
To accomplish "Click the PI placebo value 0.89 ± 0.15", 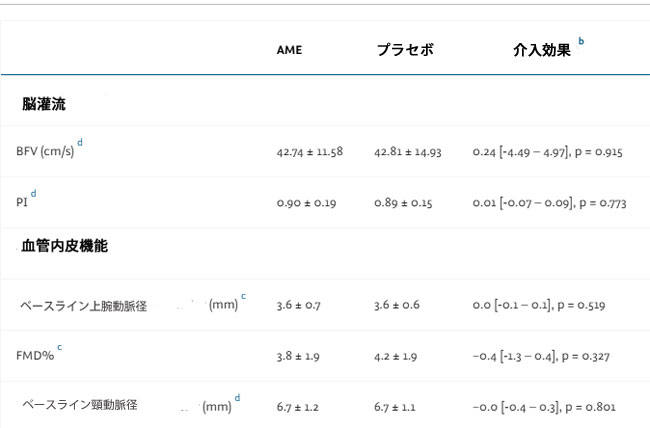I will point(402,203).
